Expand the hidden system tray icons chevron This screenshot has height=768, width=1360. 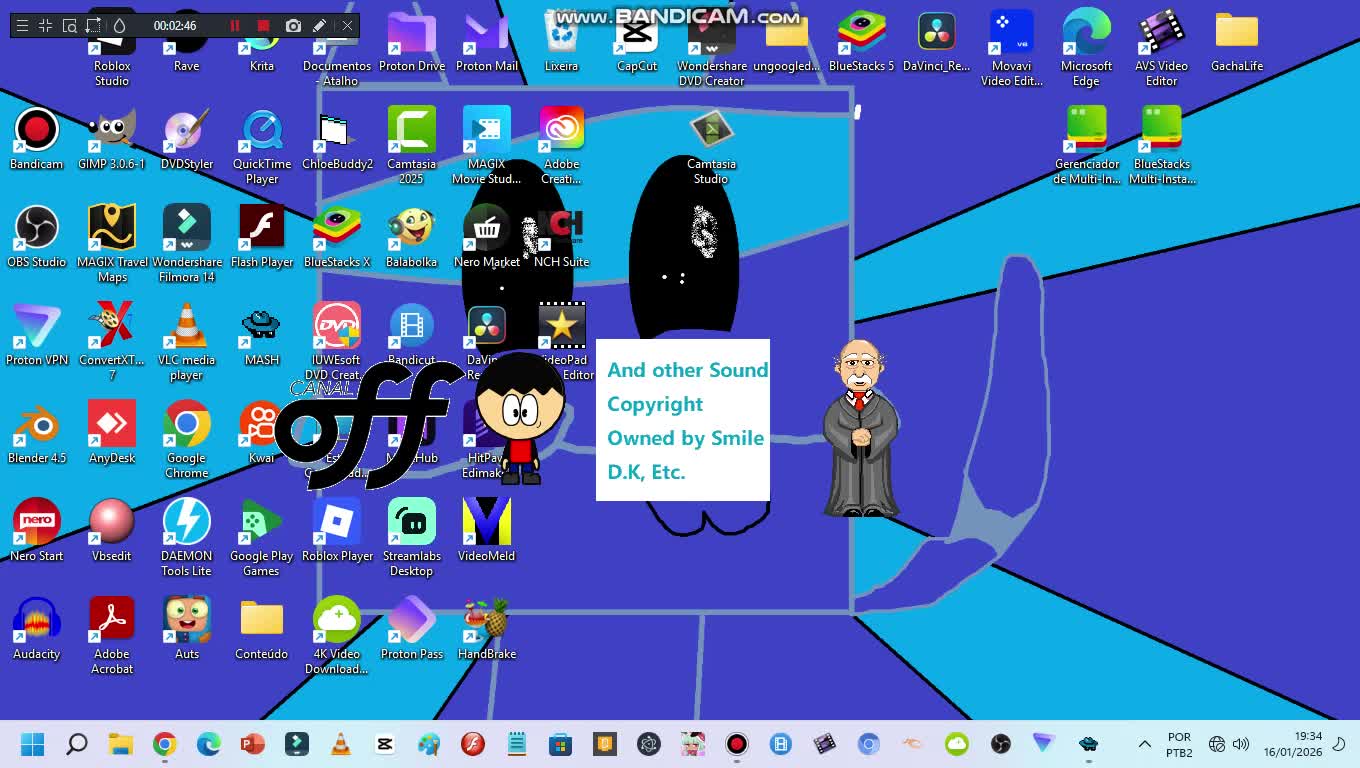1144,744
